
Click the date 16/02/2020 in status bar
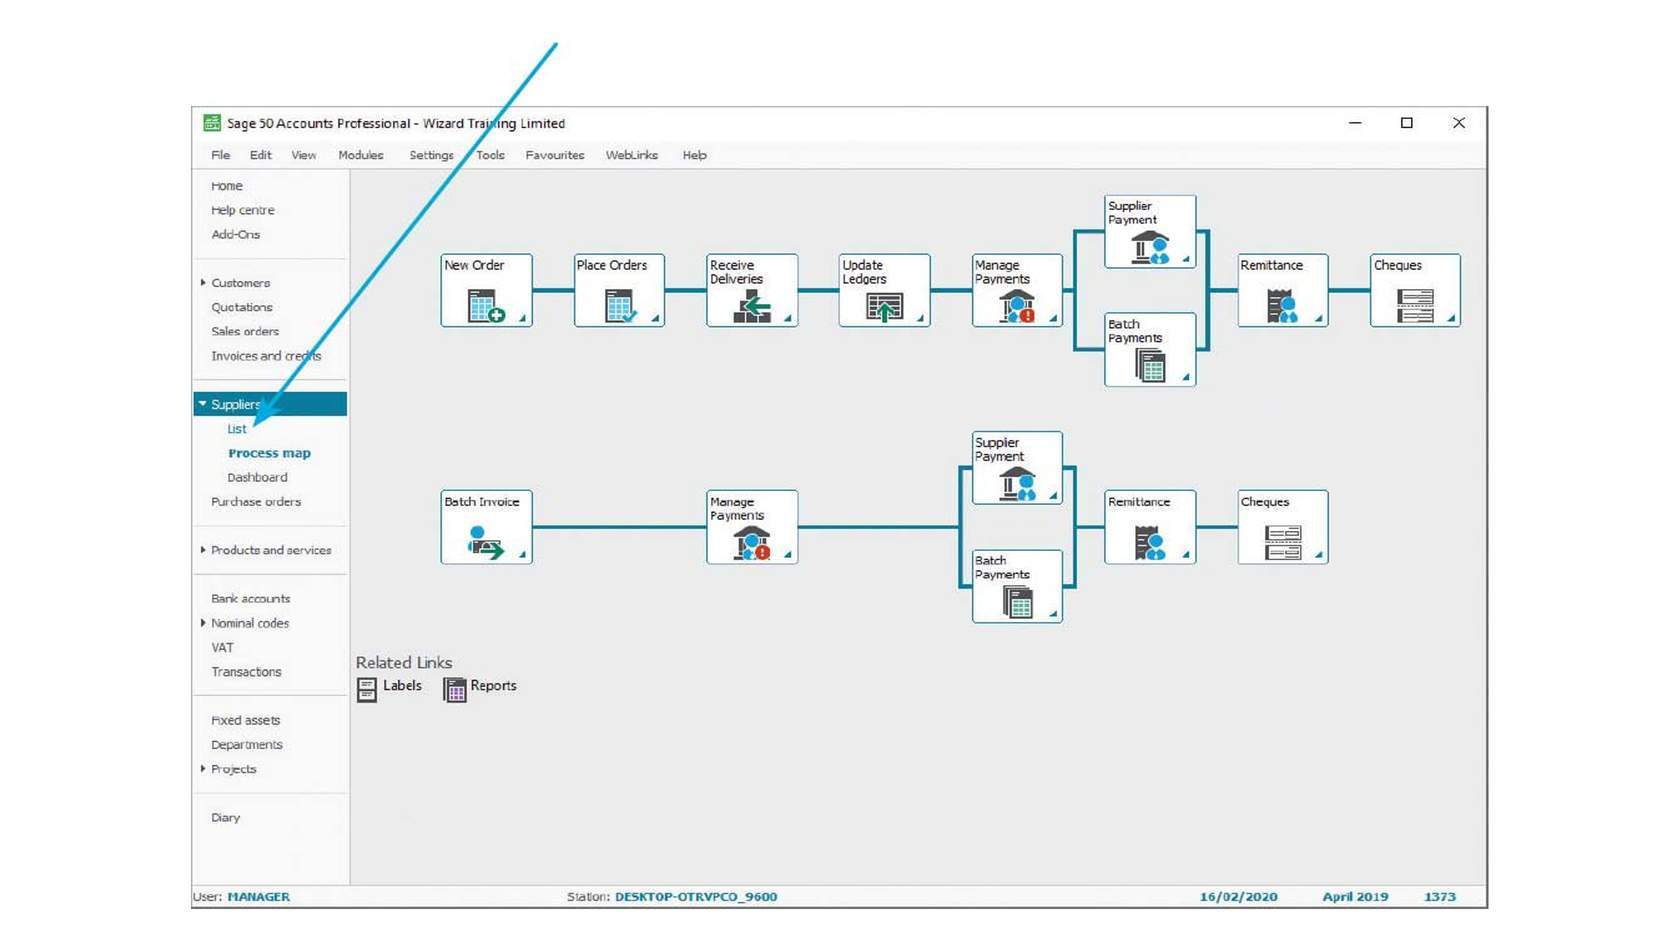[x=1239, y=897]
